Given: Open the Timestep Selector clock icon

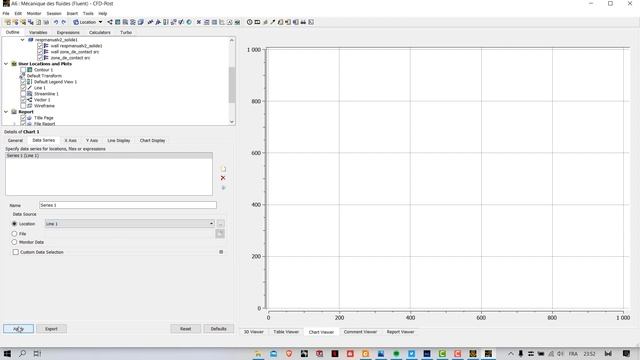Looking at the screenshot, I should [x=249, y=22].
